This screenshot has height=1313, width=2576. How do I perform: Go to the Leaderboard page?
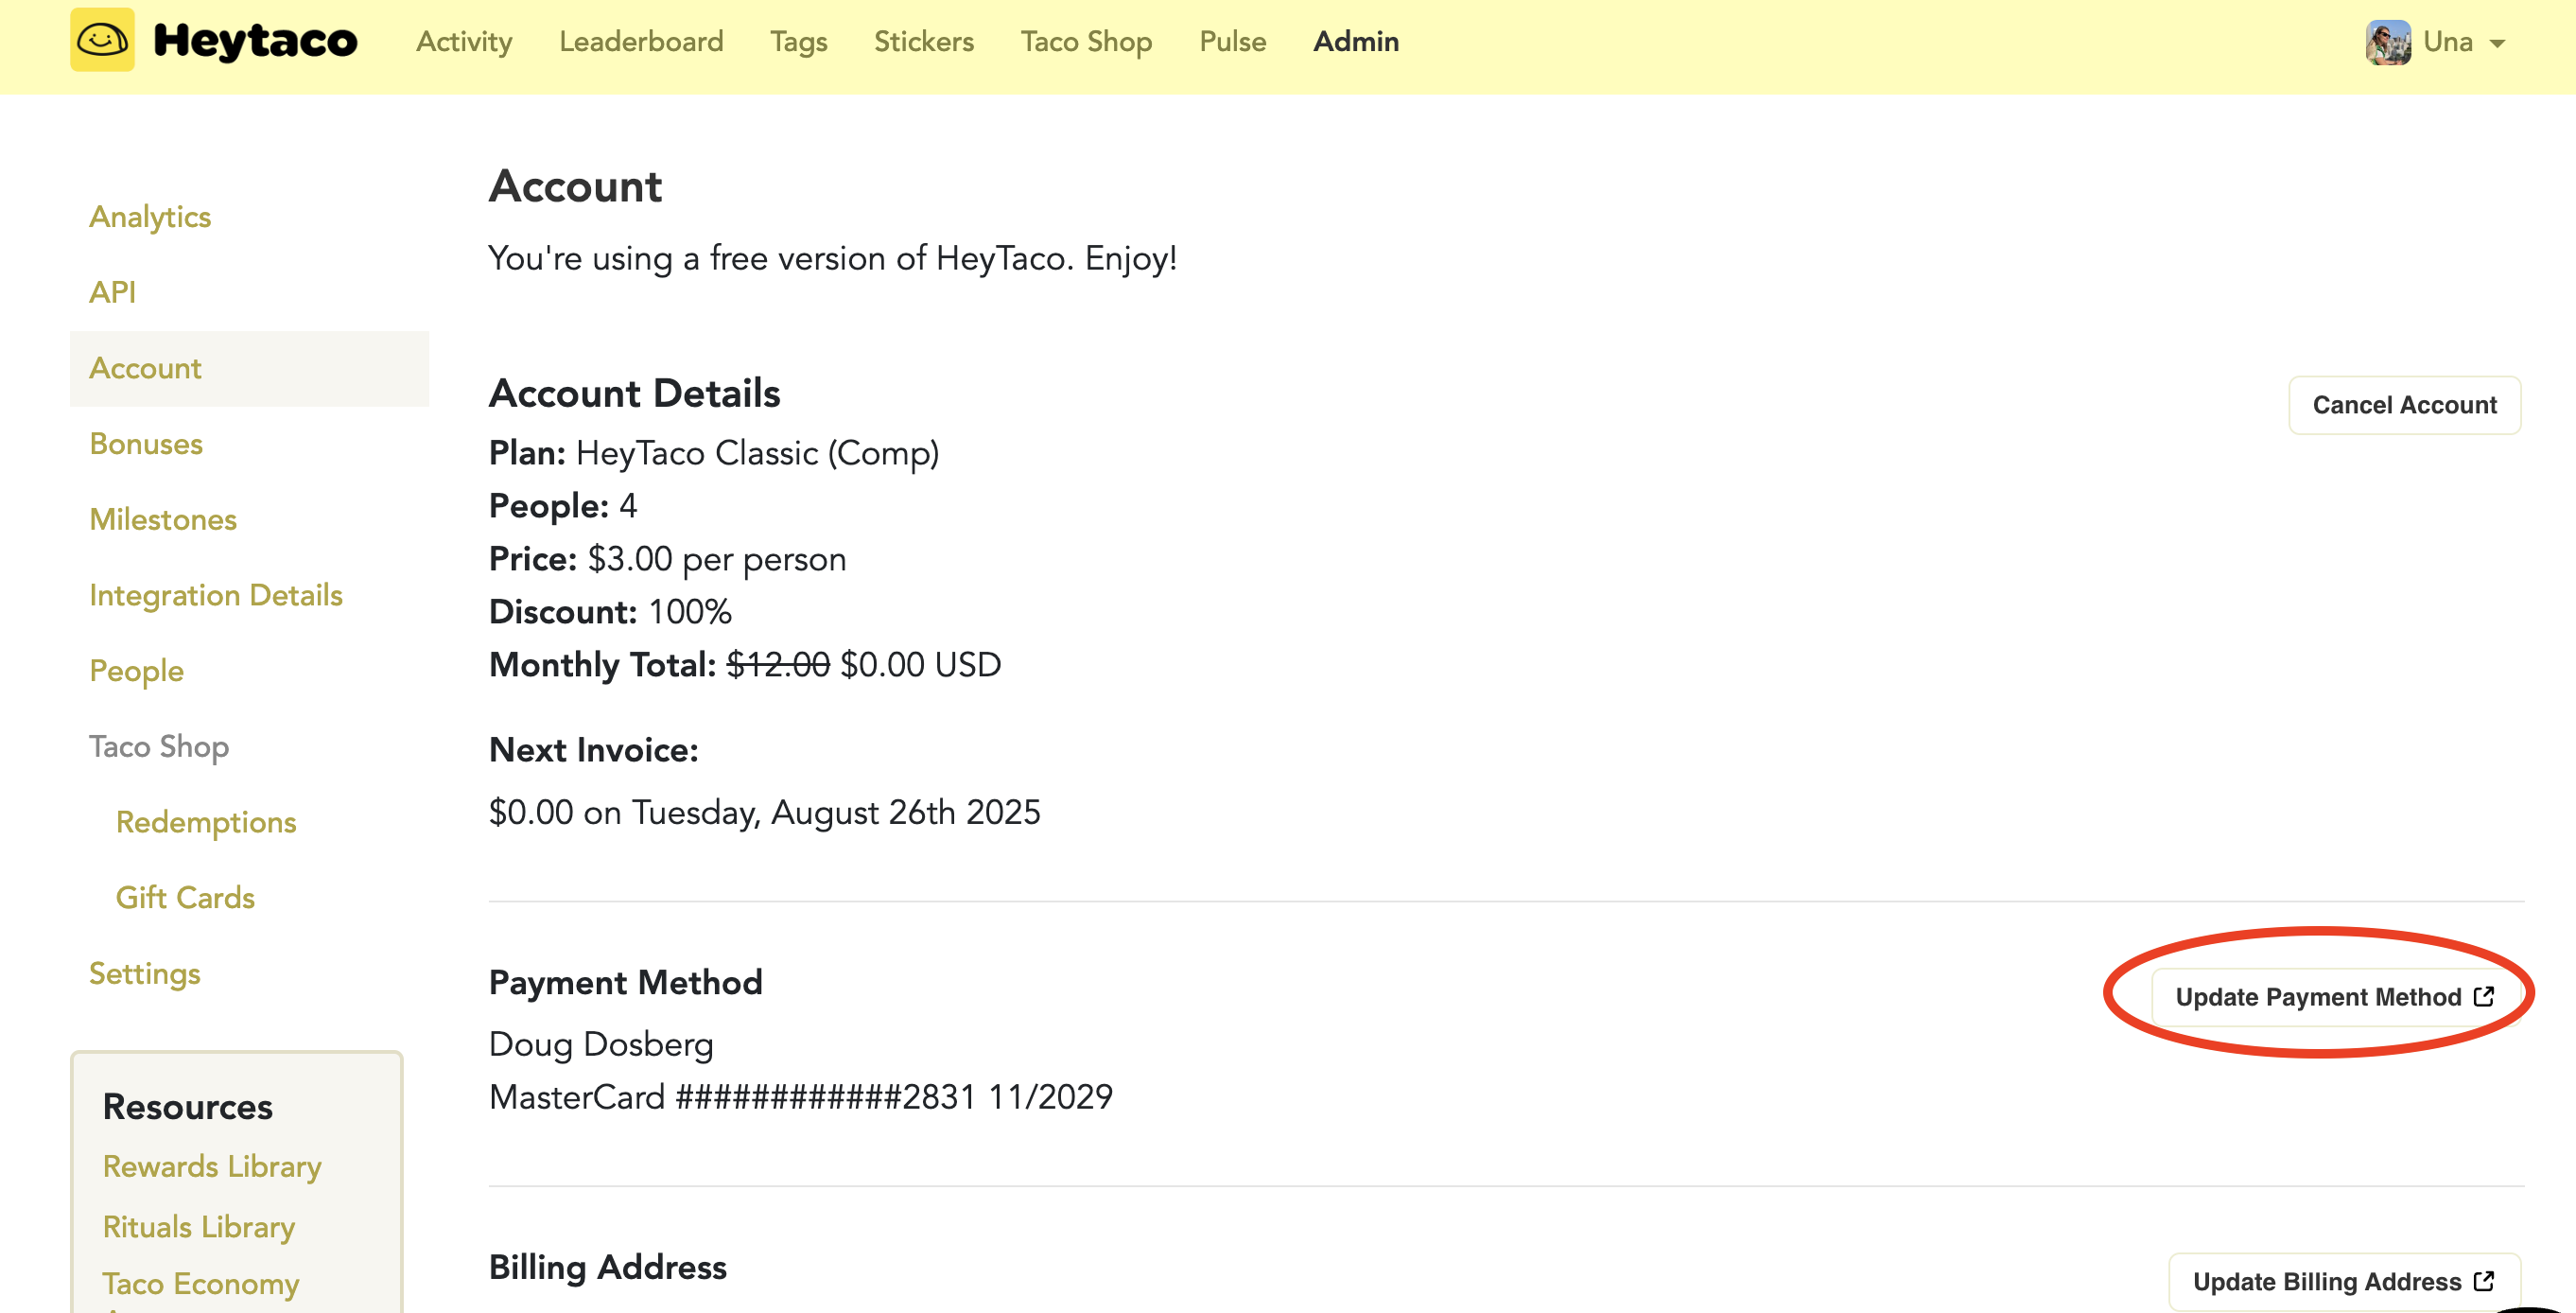click(641, 41)
